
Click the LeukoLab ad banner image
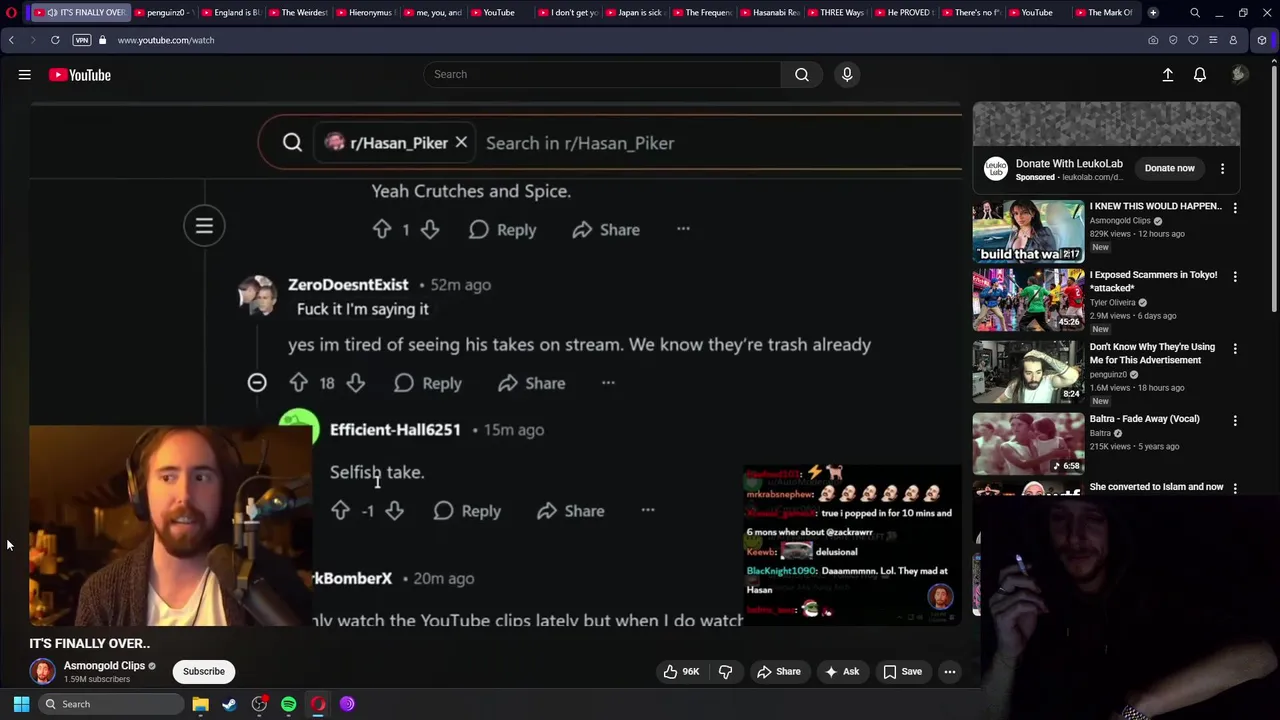pyautogui.click(x=1106, y=124)
